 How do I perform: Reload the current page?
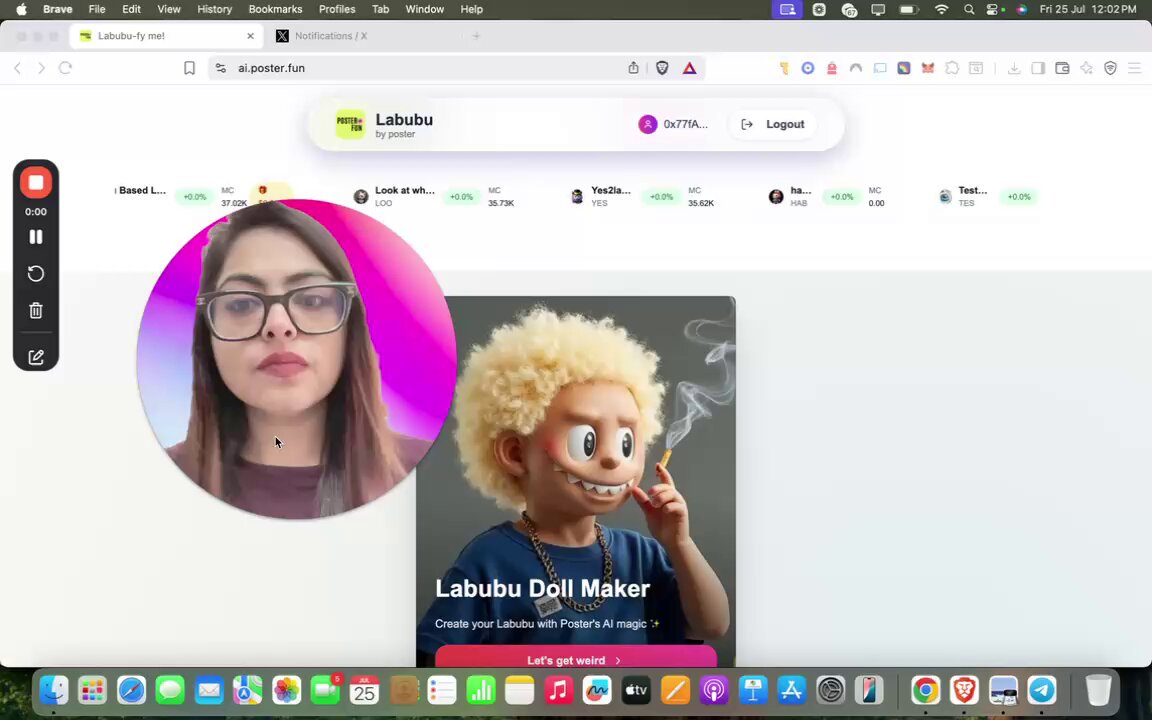(x=65, y=68)
